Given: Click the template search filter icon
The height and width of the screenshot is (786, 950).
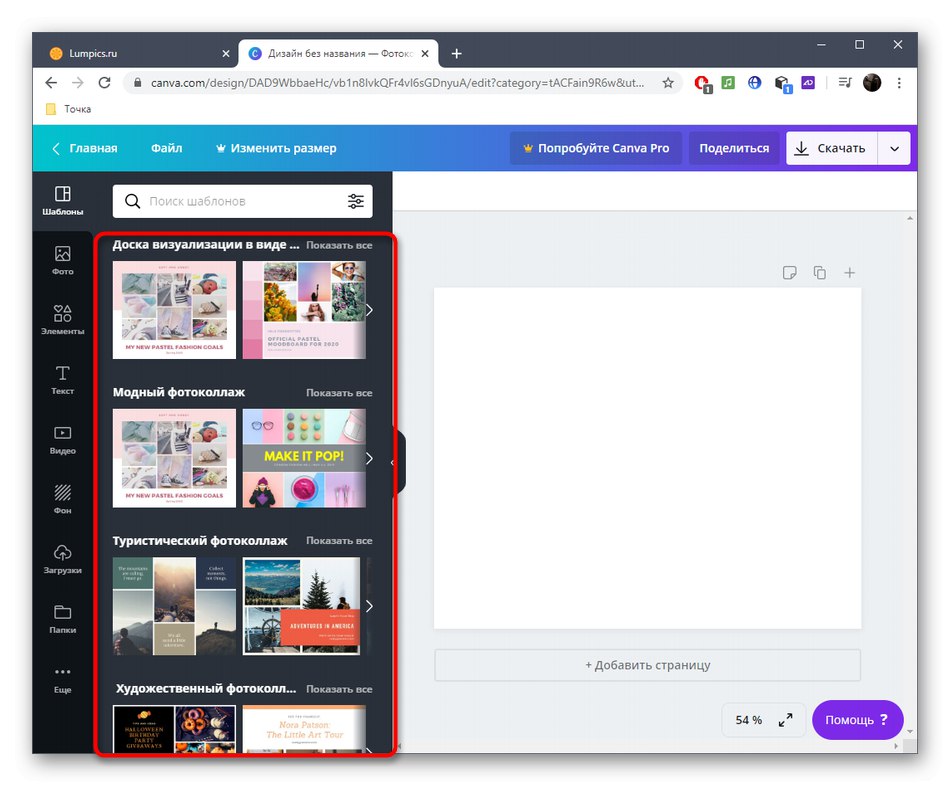Looking at the screenshot, I should pos(356,201).
